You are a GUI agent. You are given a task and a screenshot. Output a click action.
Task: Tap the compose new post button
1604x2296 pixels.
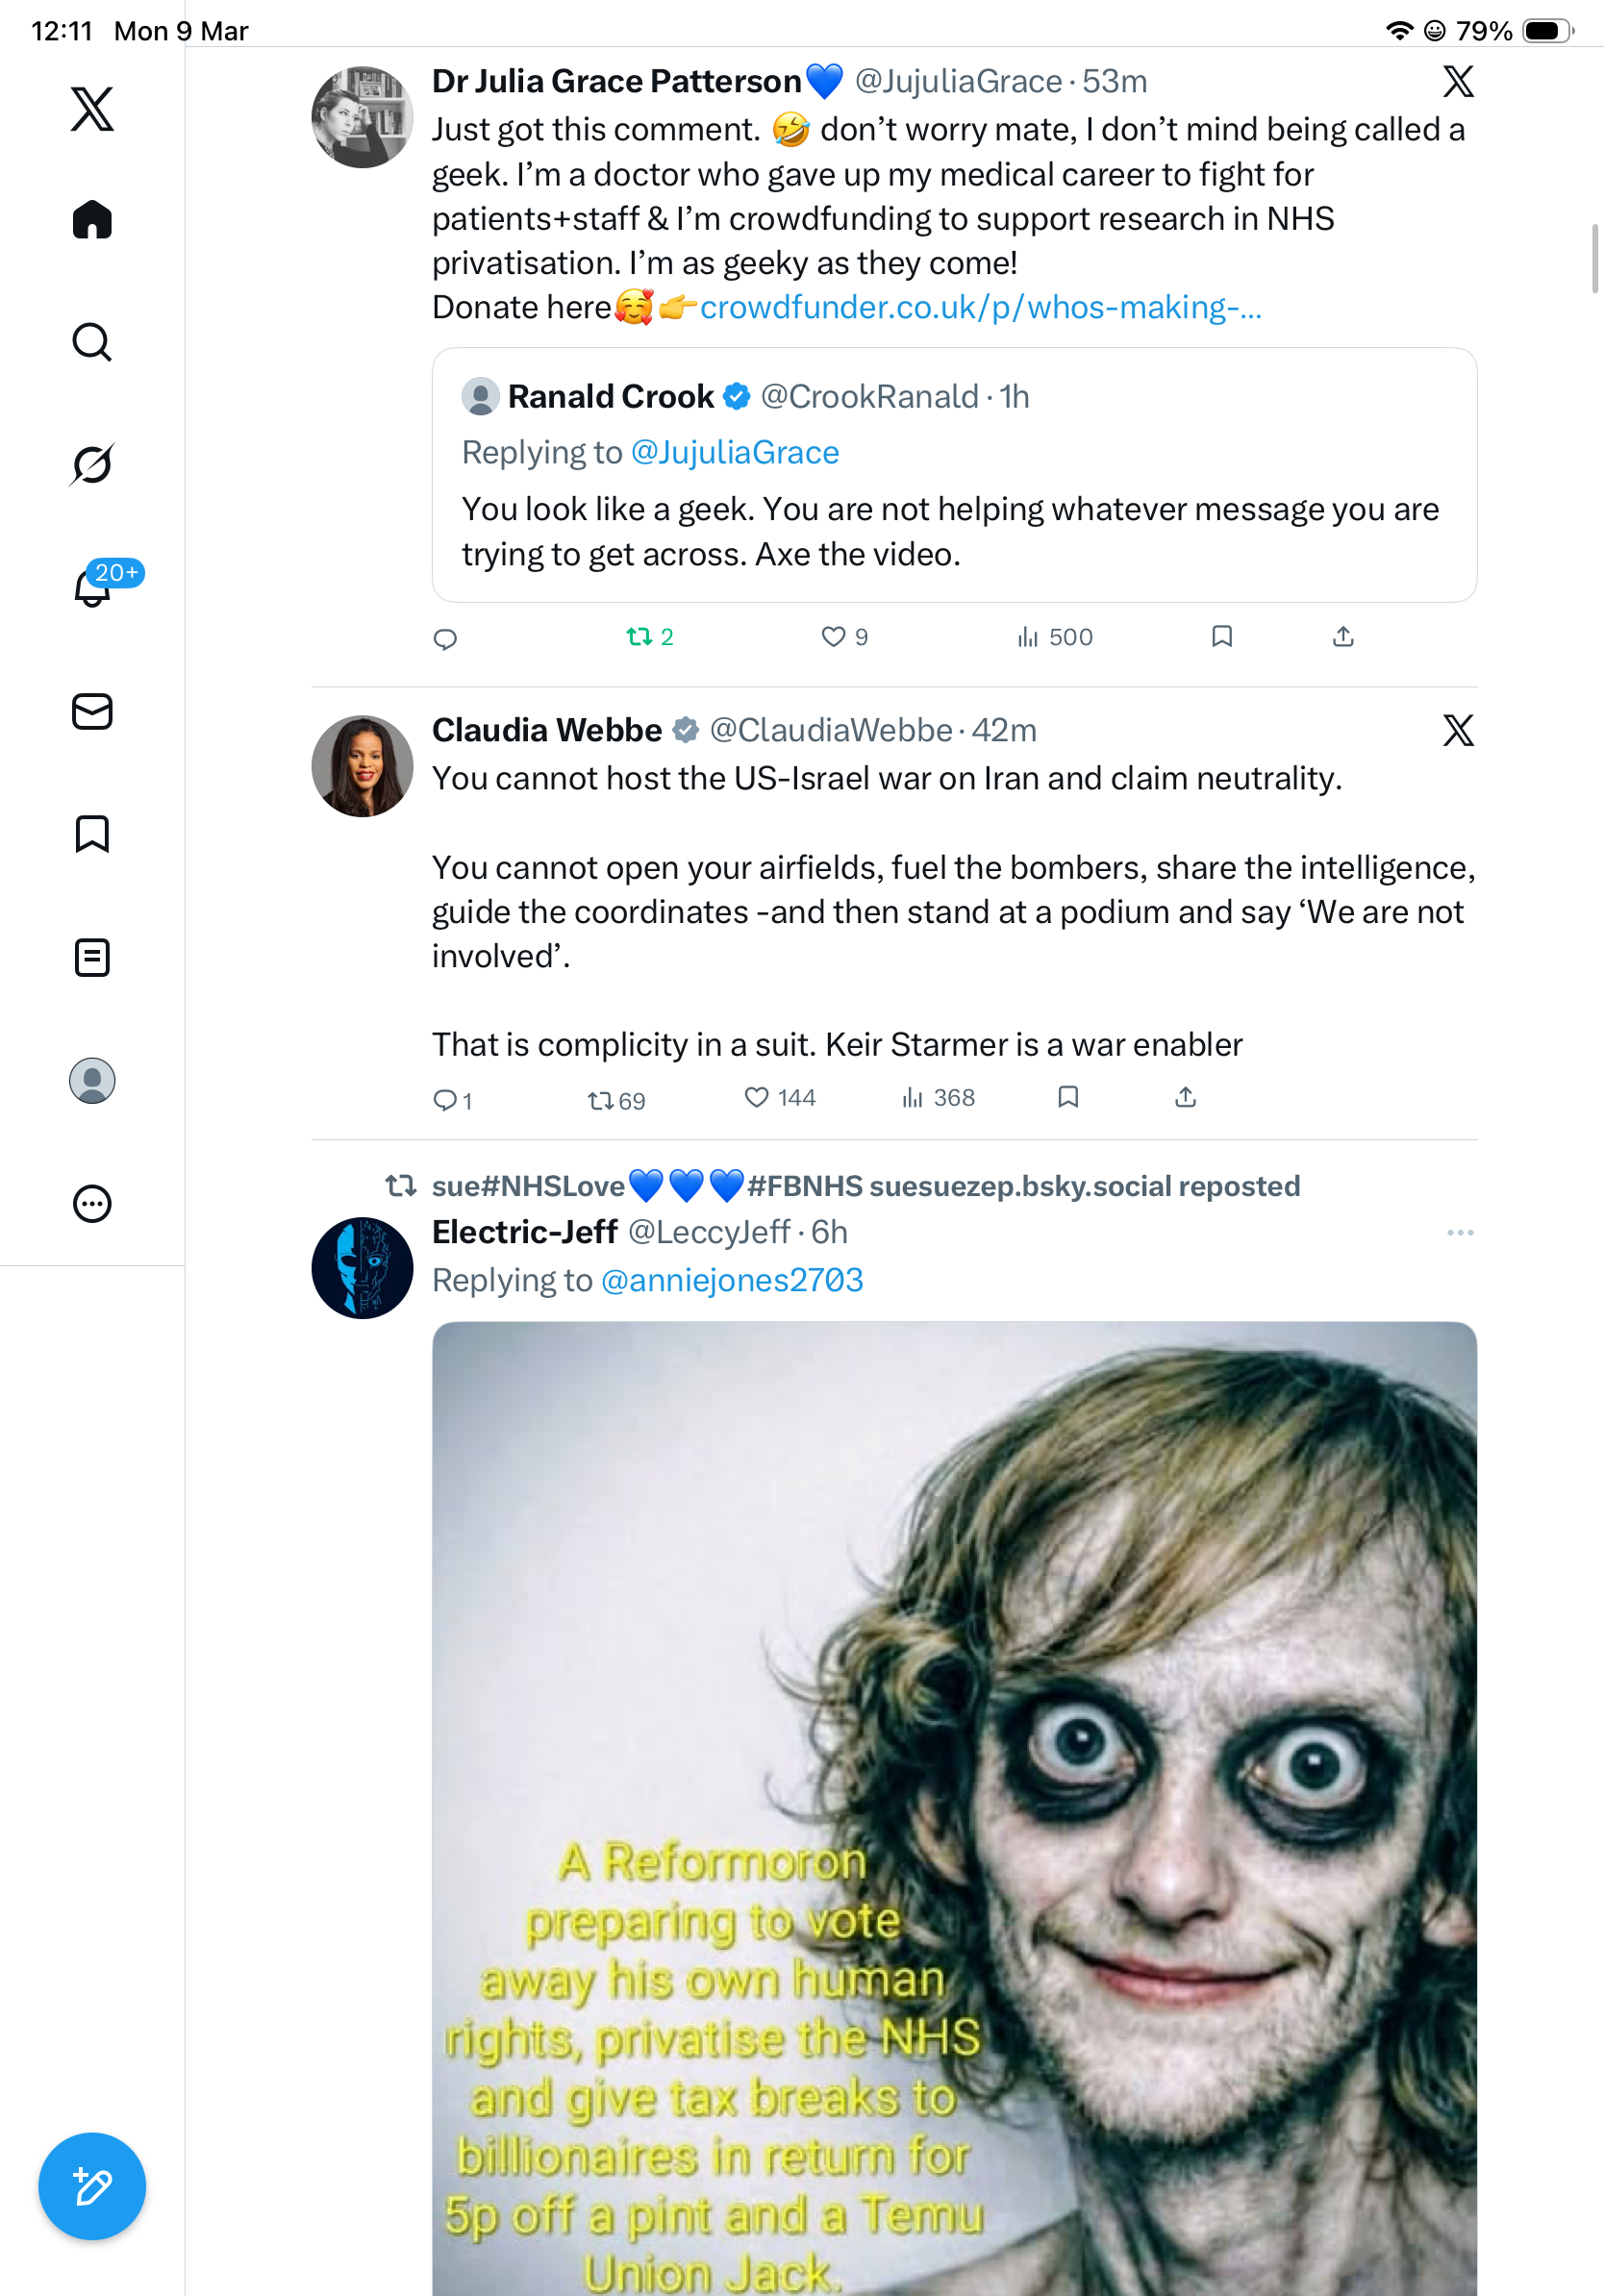(x=92, y=2186)
